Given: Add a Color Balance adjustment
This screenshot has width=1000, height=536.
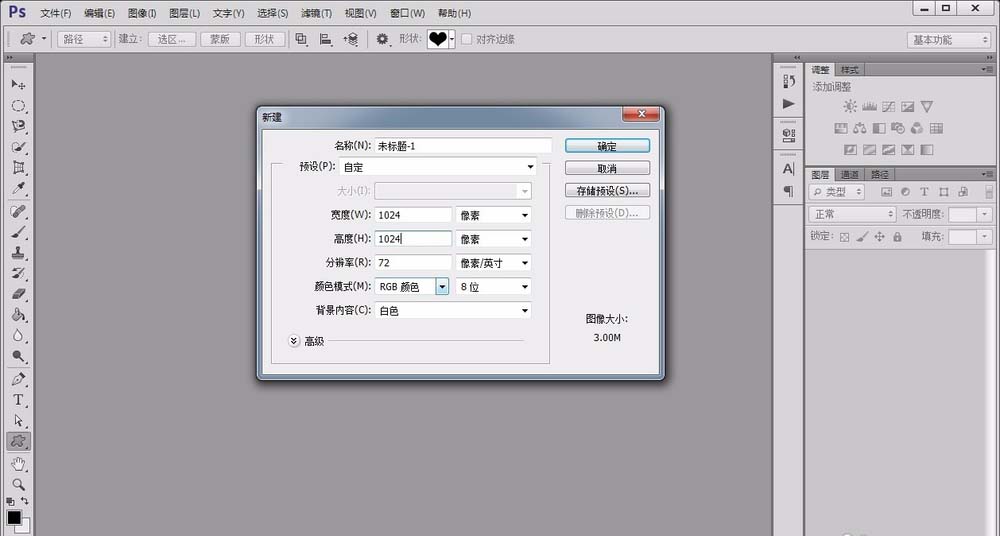Looking at the screenshot, I should pyautogui.click(x=860, y=128).
